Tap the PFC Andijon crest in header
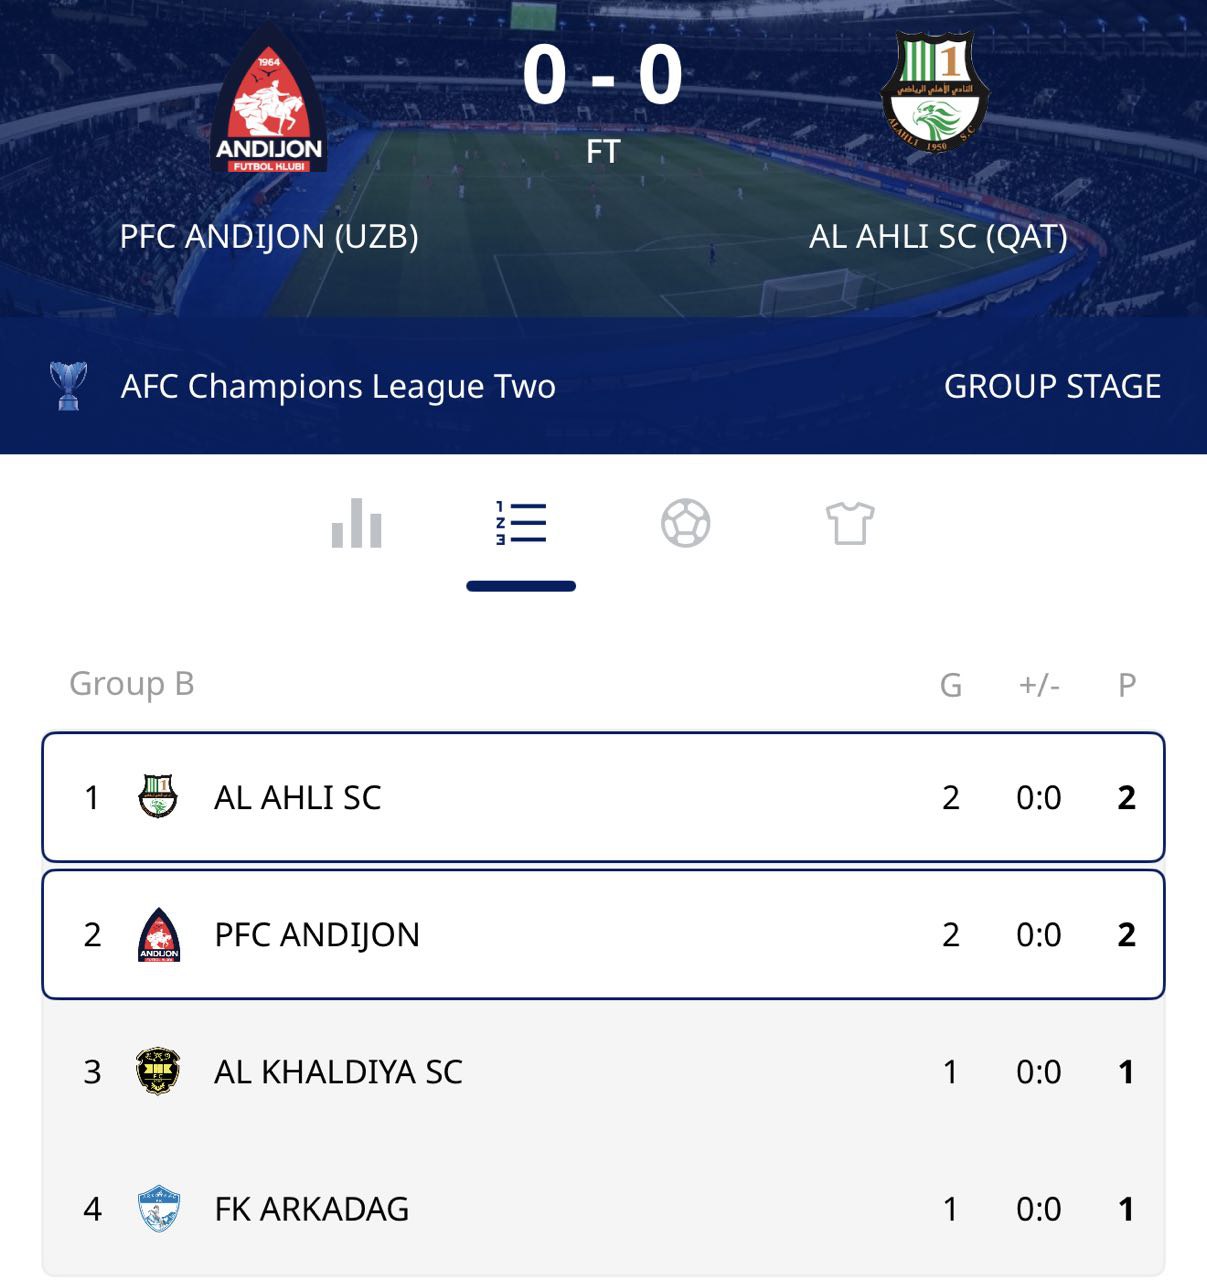The image size is (1207, 1280). point(268,101)
